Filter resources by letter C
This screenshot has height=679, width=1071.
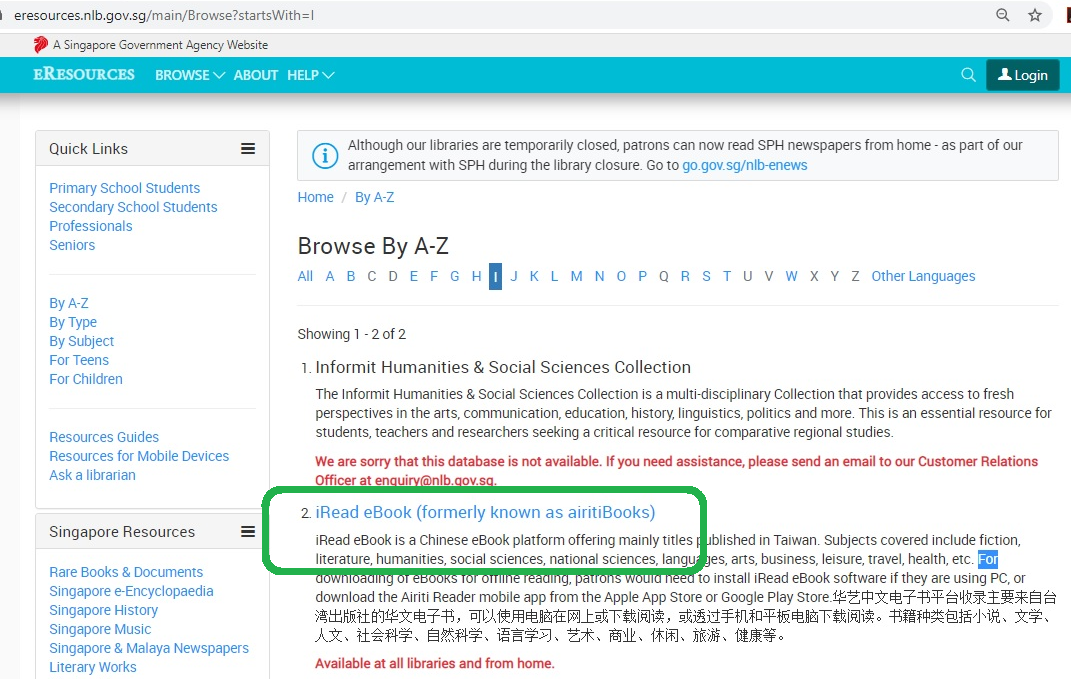pyautogui.click(x=372, y=277)
